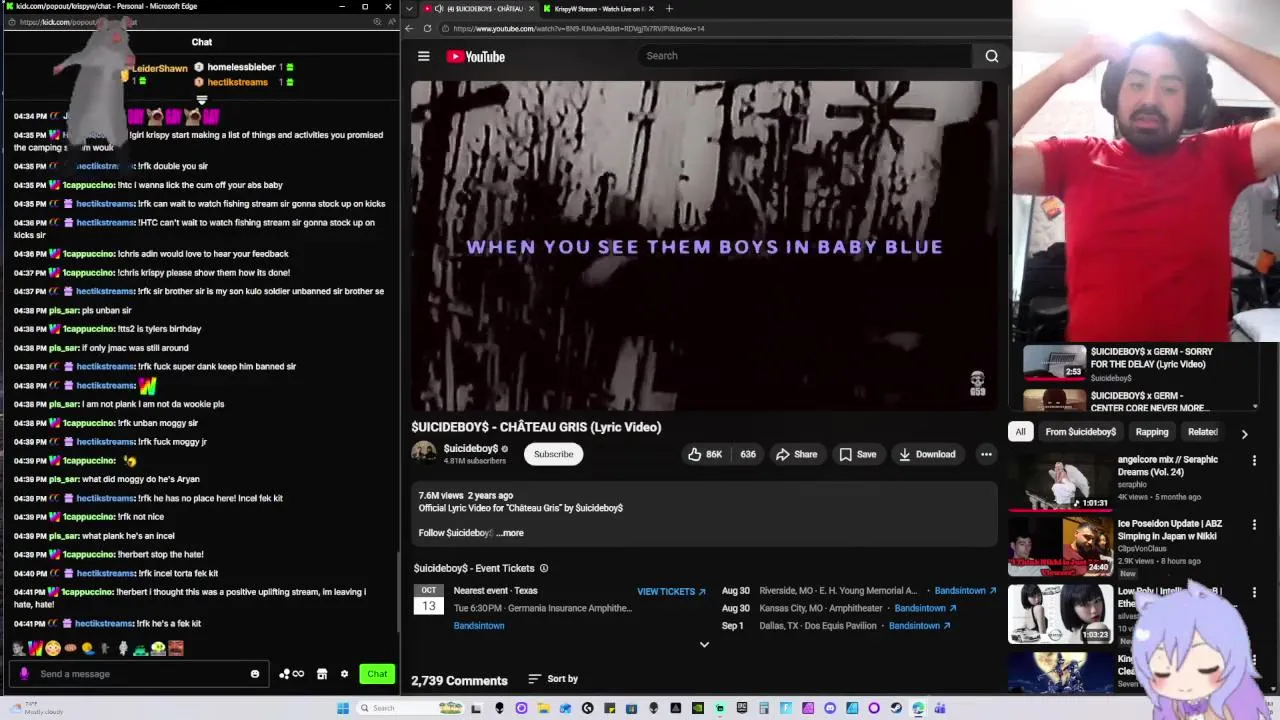Dislike the video, 636 count
This screenshot has width=1280, height=720.
(747, 454)
